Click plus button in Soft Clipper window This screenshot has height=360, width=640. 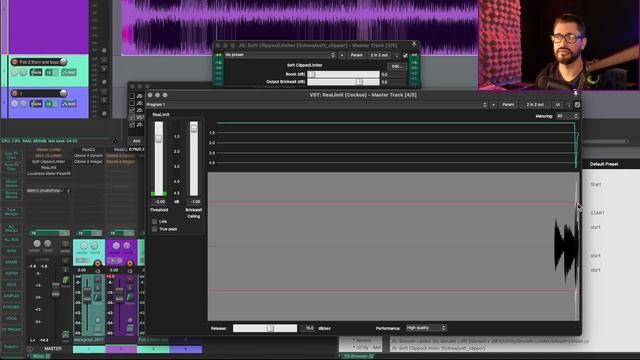coord(342,55)
